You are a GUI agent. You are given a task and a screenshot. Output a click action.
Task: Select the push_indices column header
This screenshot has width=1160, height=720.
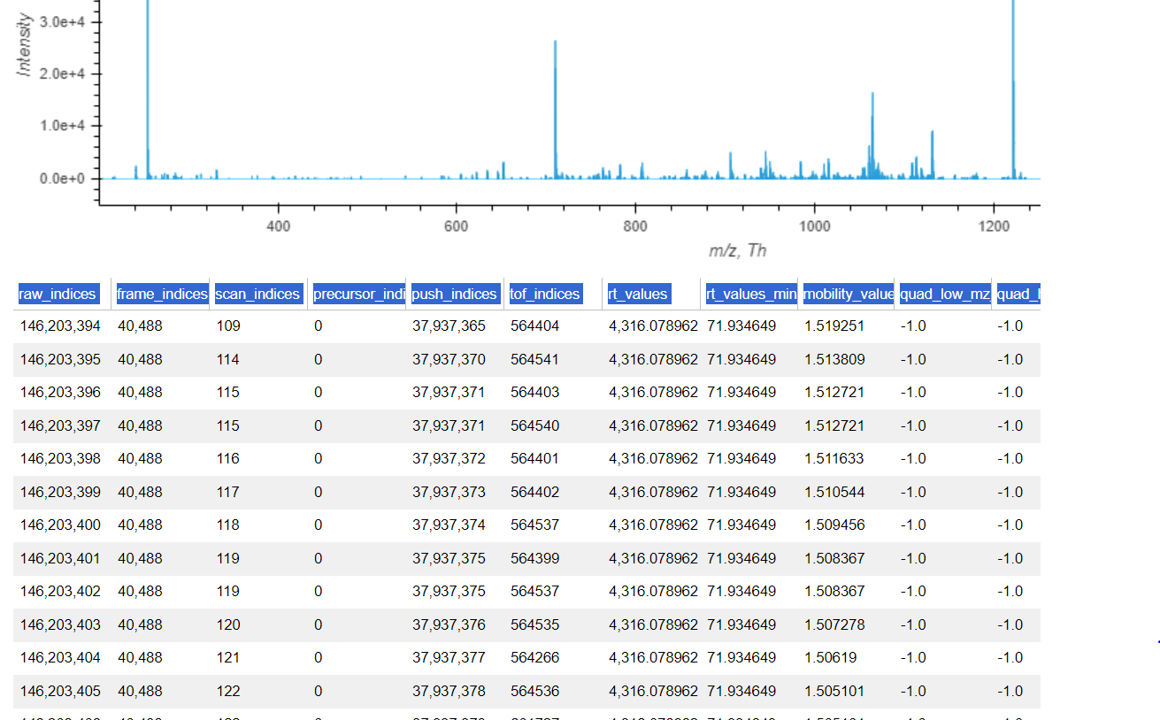454,294
